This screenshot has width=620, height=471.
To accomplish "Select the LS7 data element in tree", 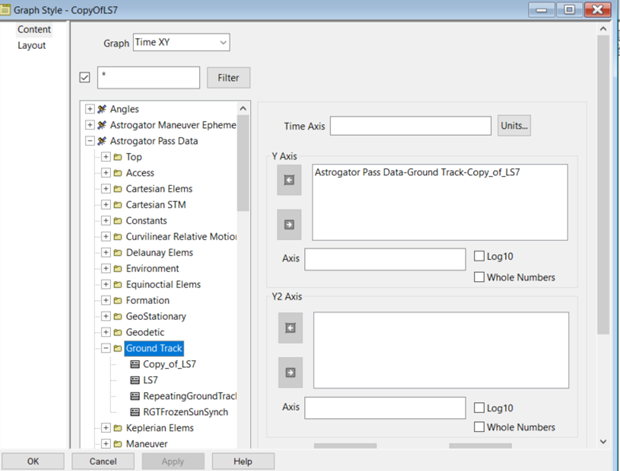I will 151,381.
